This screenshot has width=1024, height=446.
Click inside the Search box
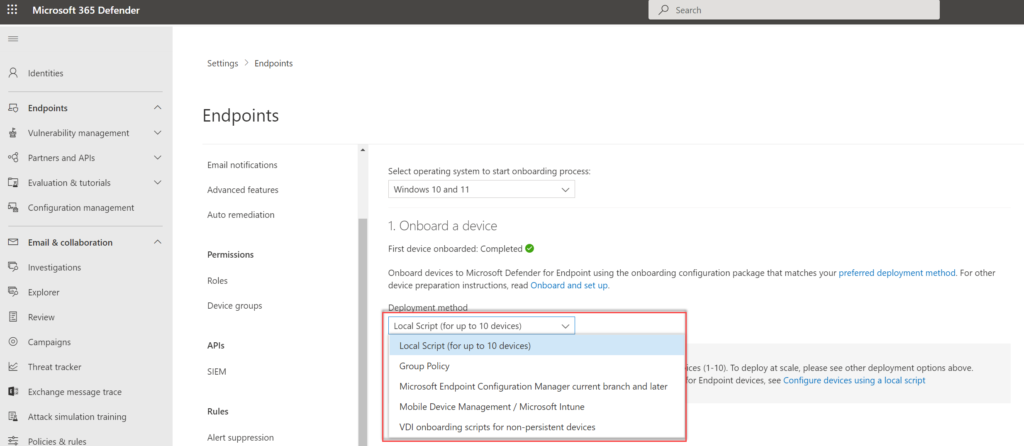click(x=794, y=10)
